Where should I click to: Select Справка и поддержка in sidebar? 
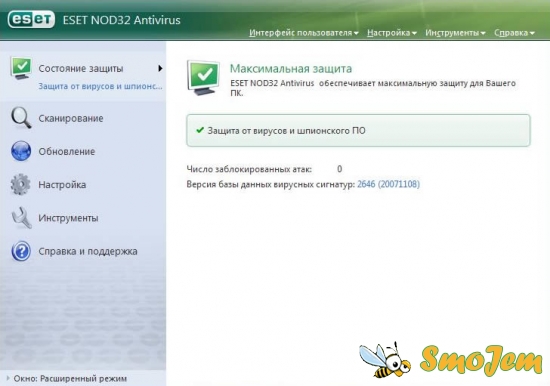coord(88,251)
